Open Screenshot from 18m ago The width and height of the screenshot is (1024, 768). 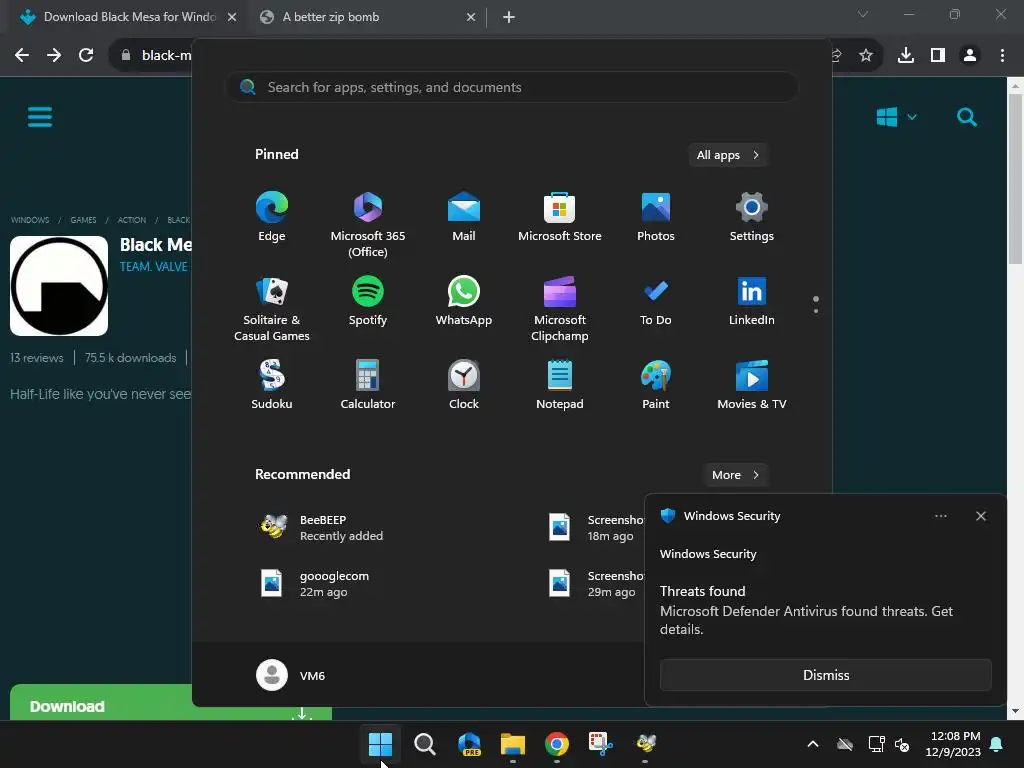594,528
